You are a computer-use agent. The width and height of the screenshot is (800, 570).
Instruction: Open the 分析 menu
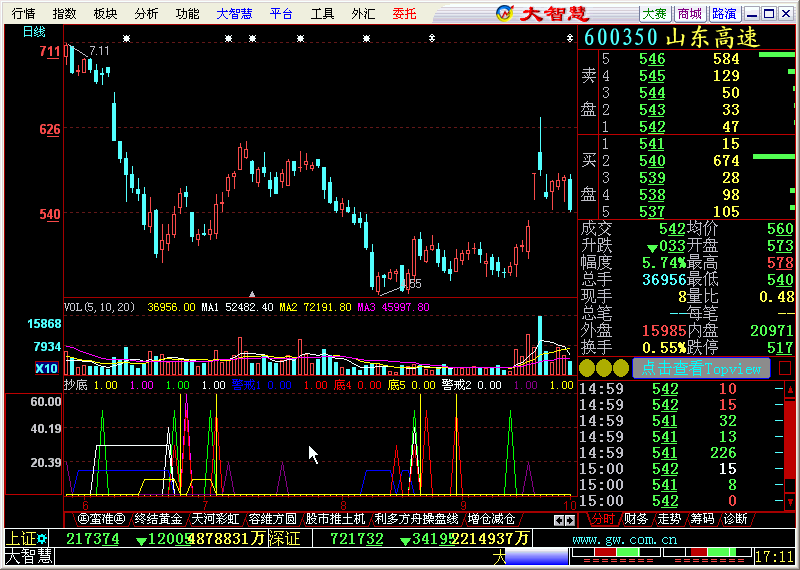146,13
